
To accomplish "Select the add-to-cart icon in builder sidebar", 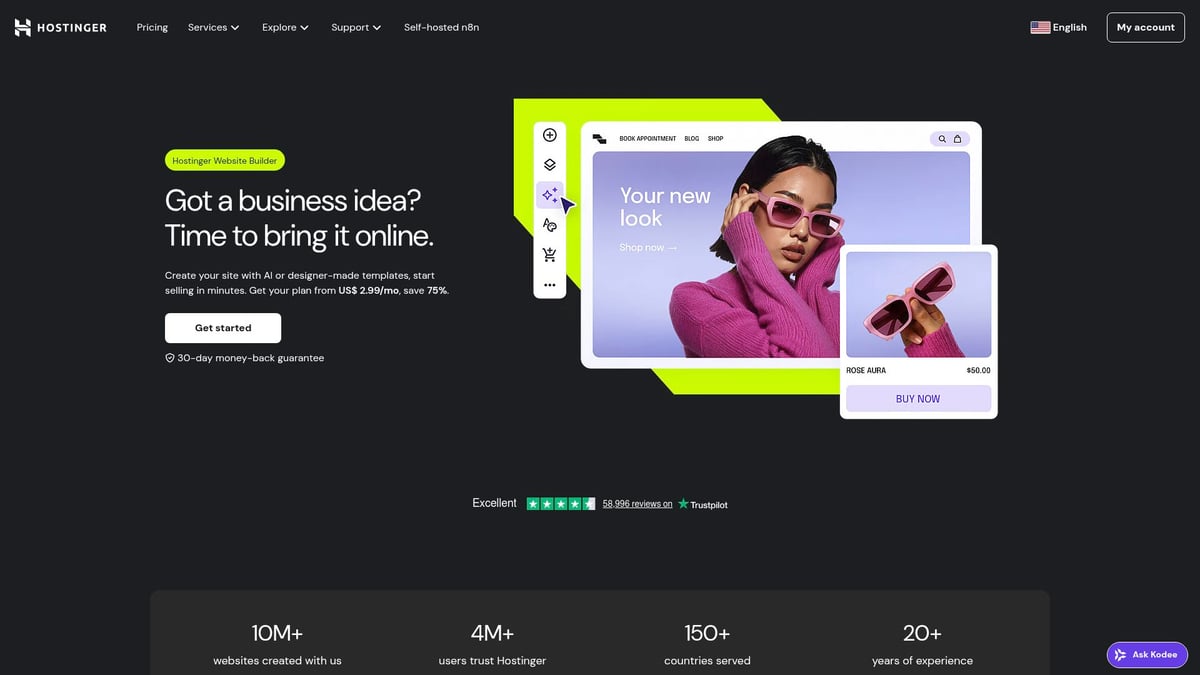I will (x=549, y=254).
